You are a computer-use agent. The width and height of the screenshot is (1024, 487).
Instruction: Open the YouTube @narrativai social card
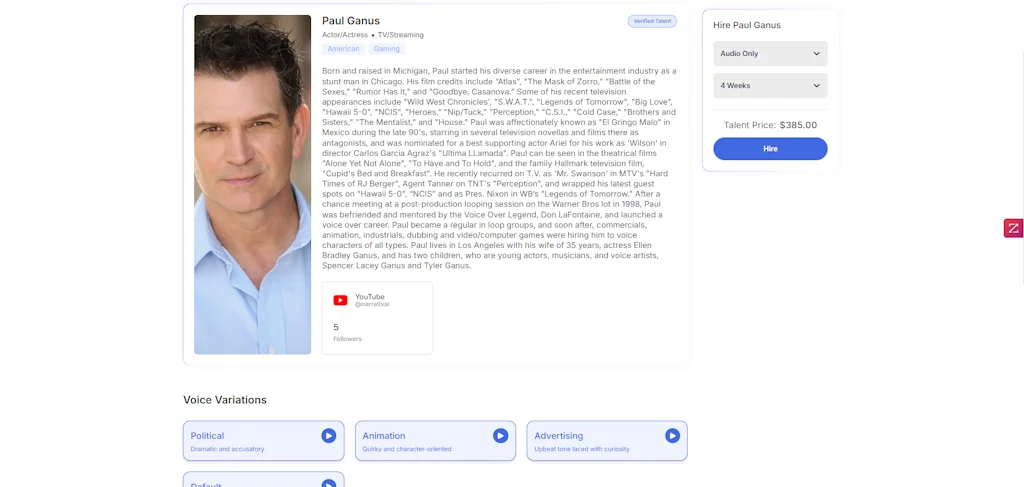click(x=377, y=318)
